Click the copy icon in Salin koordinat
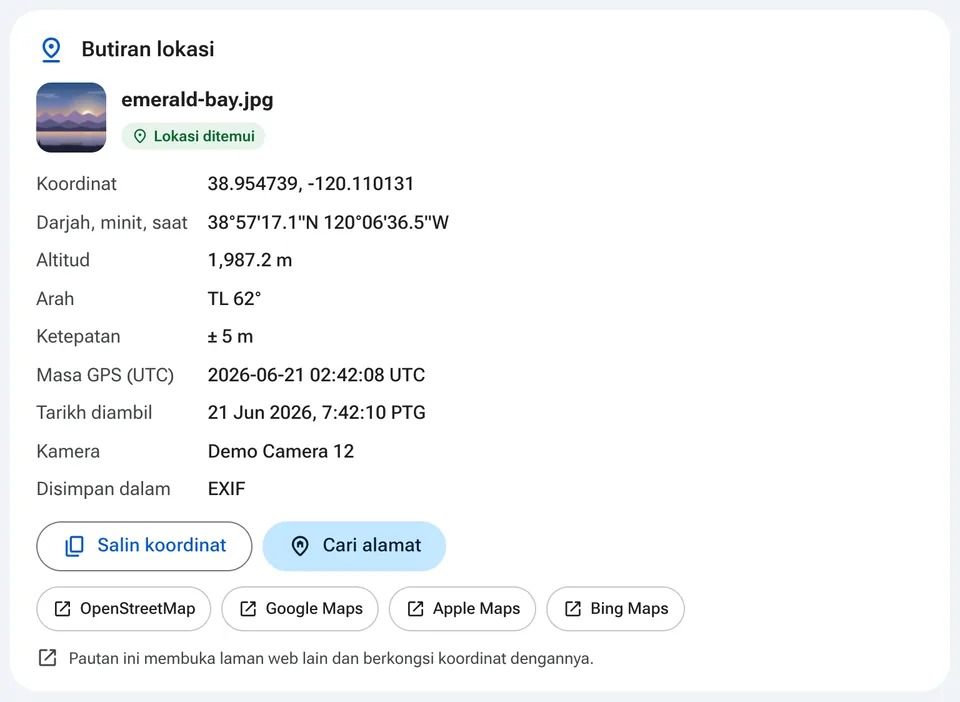 [x=75, y=546]
